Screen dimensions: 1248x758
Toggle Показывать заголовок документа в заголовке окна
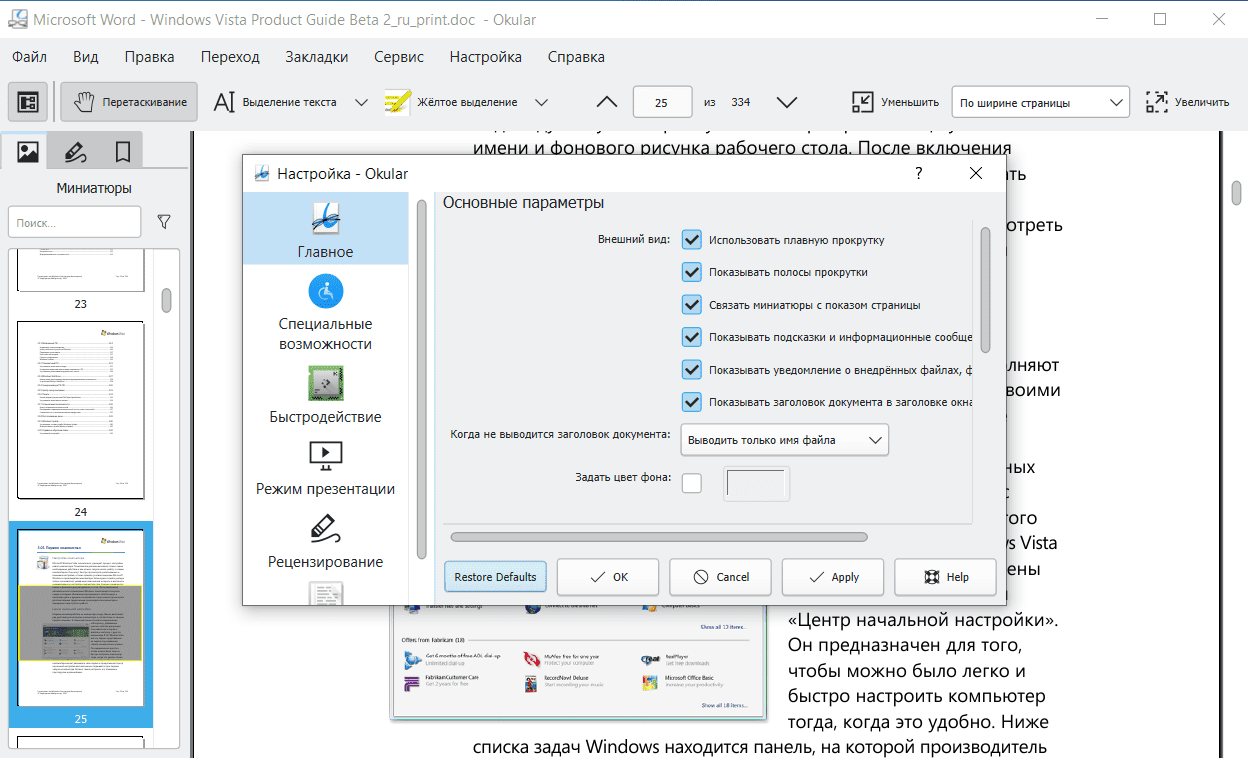point(691,402)
